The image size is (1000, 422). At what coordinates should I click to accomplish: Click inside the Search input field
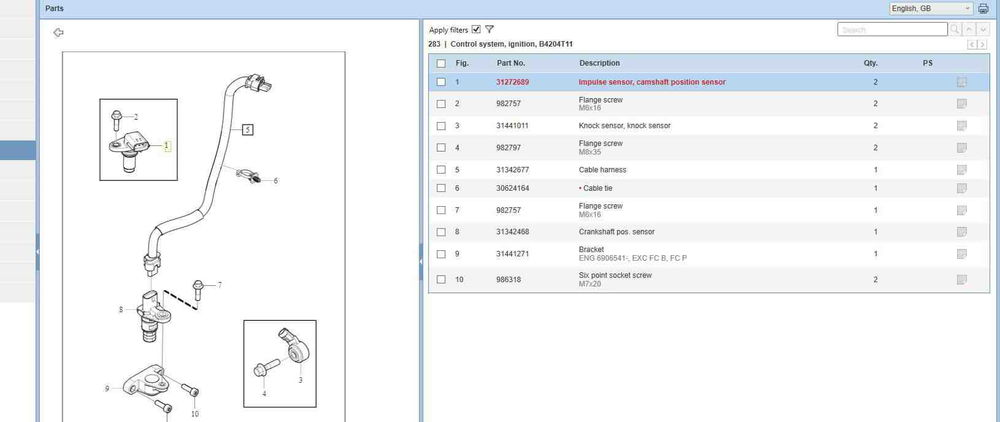(x=890, y=30)
